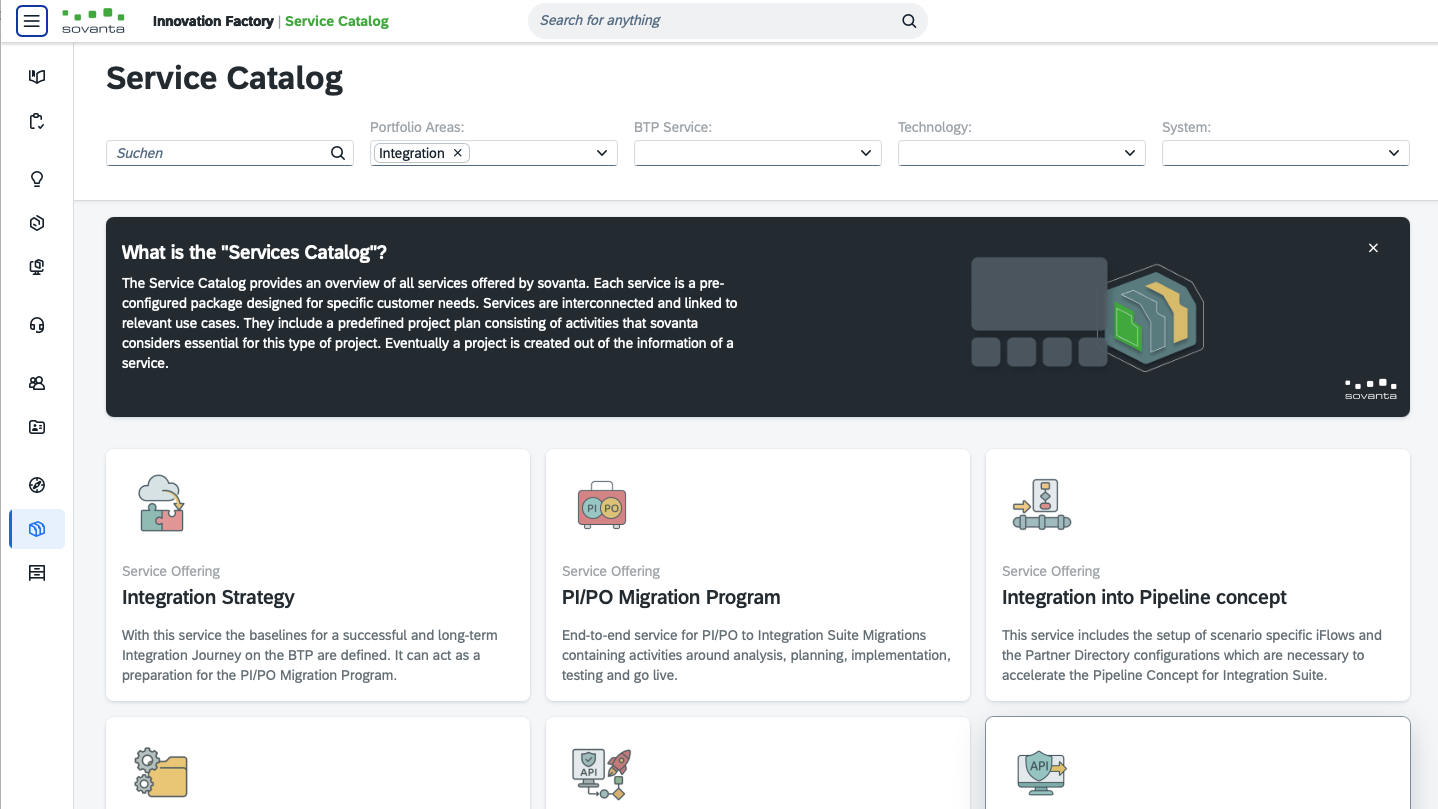Open the BTP Service dropdown
The height and width of the screenshot is (809, 1438).
tap(866, 153)
